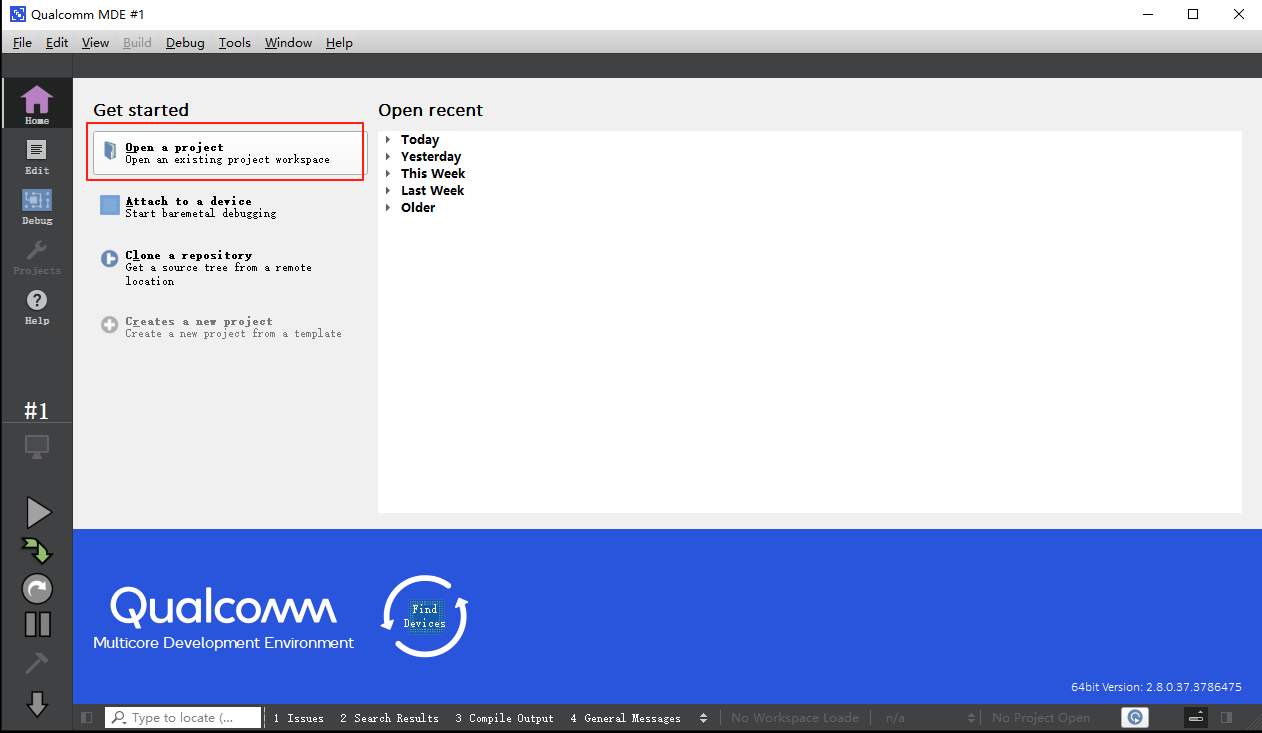Expand the Today recent group
The width and height of the screenshot is (1262, 733).
pos(388,140)
